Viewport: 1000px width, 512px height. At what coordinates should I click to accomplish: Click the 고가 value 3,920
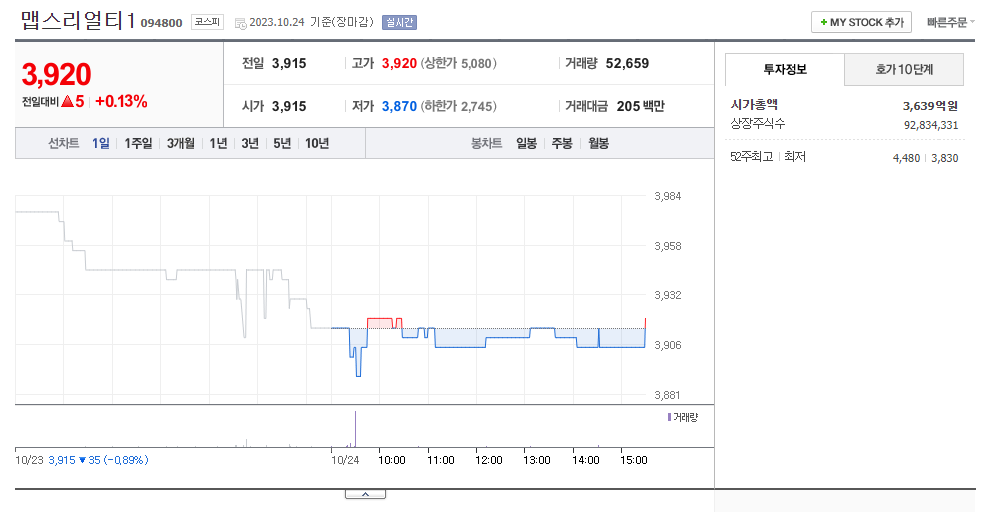[x=399, y=63]
